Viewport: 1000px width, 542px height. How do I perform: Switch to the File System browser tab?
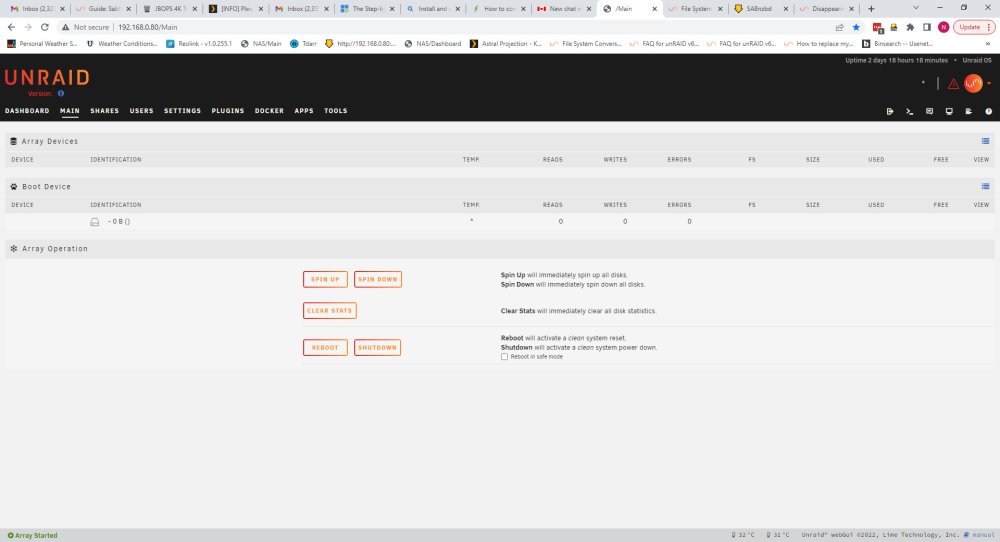click(695, 8)
